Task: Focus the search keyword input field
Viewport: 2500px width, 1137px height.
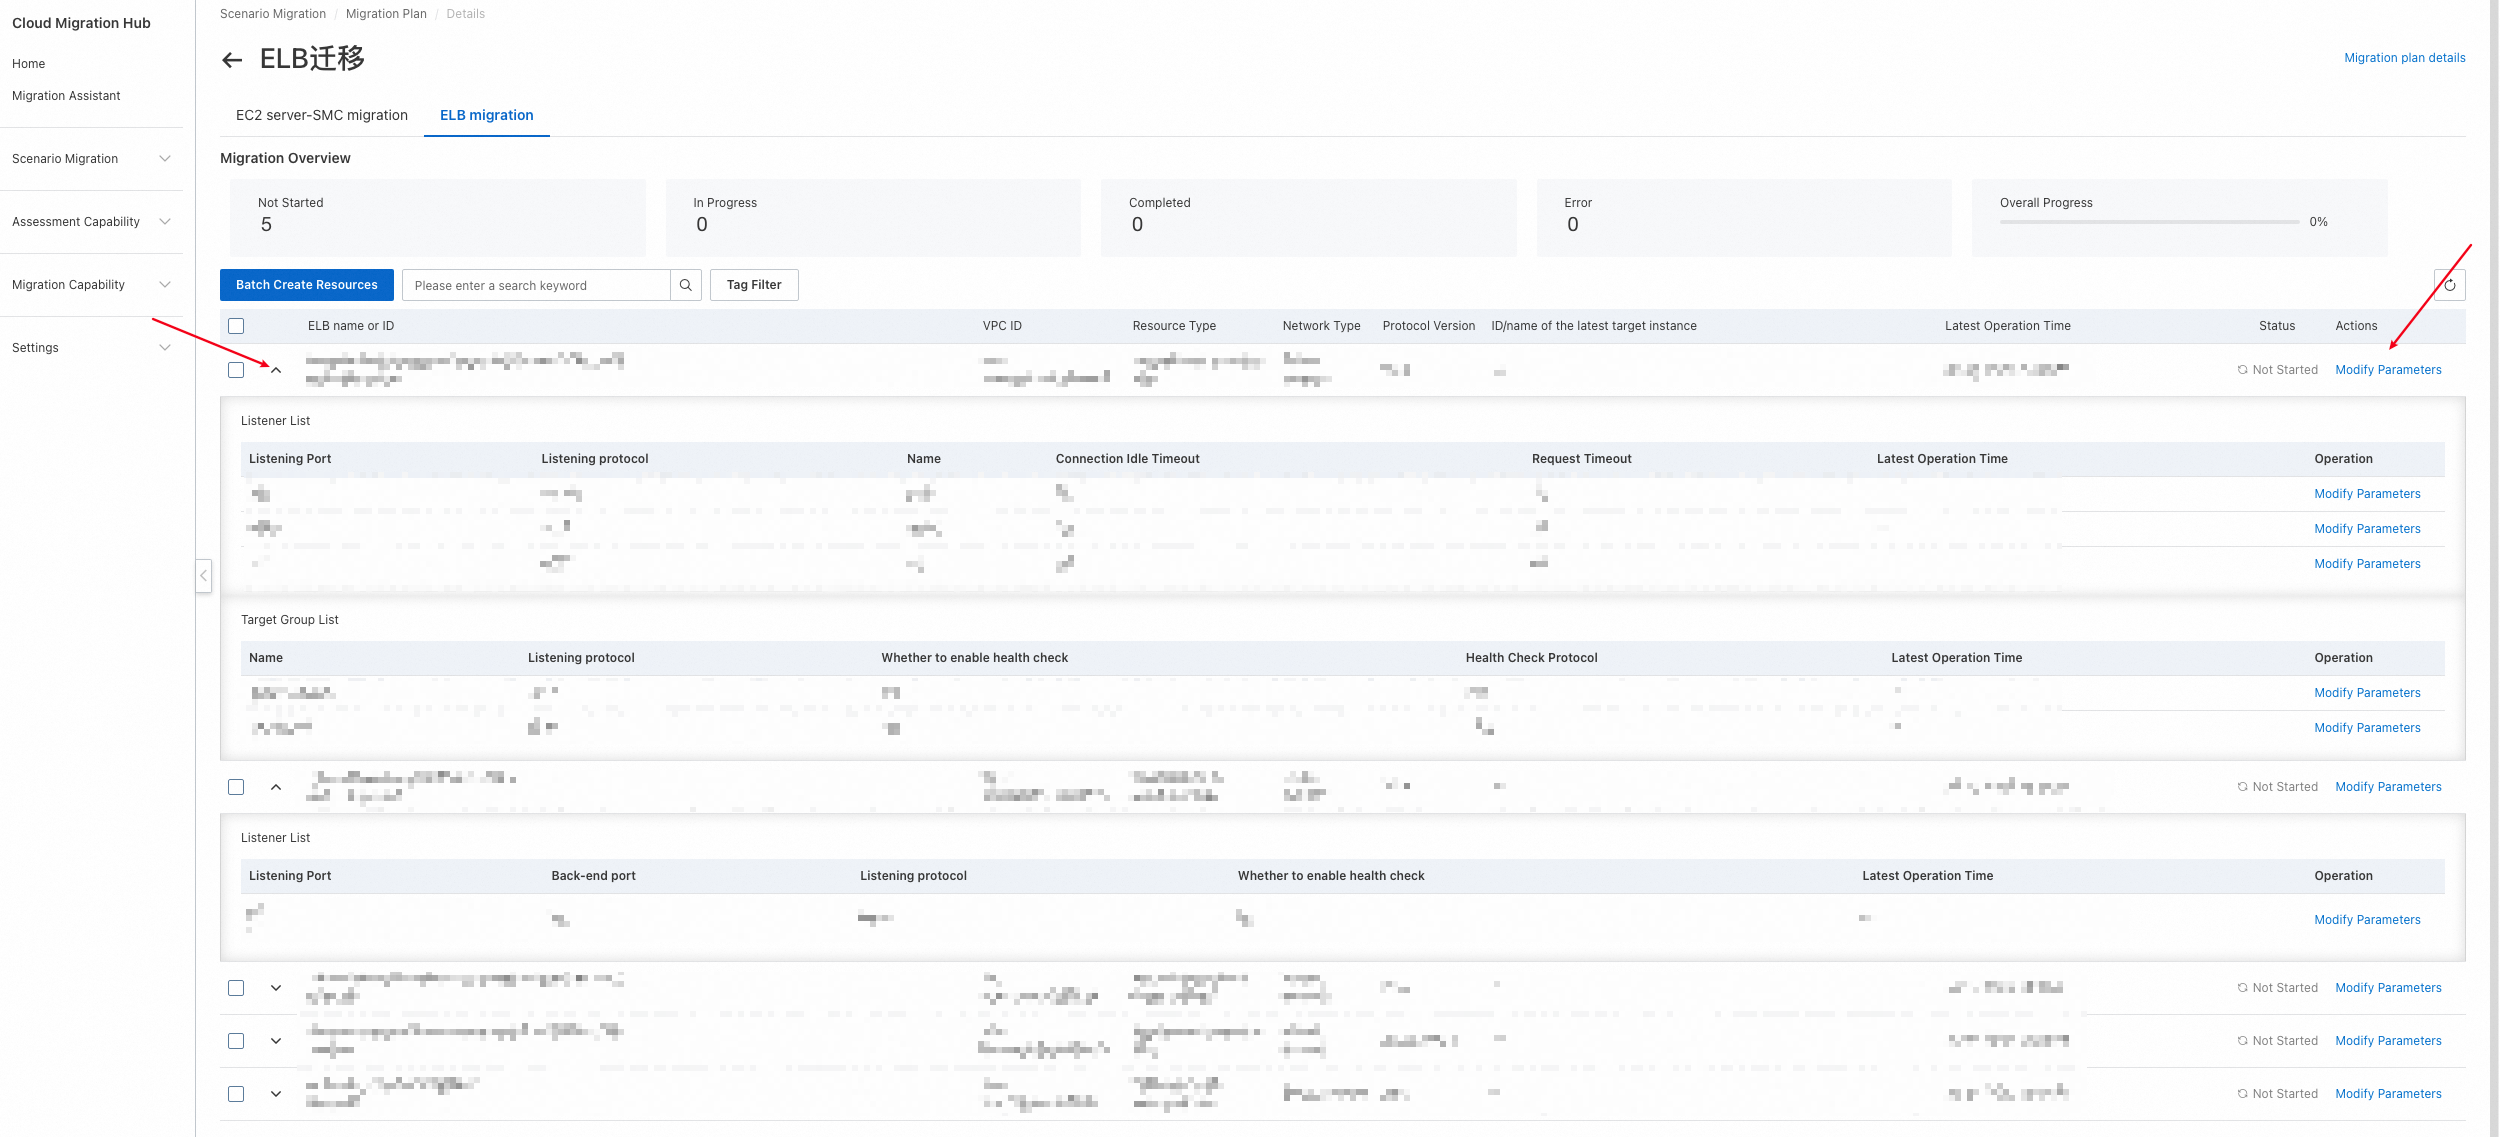Action: click(536, 285)
